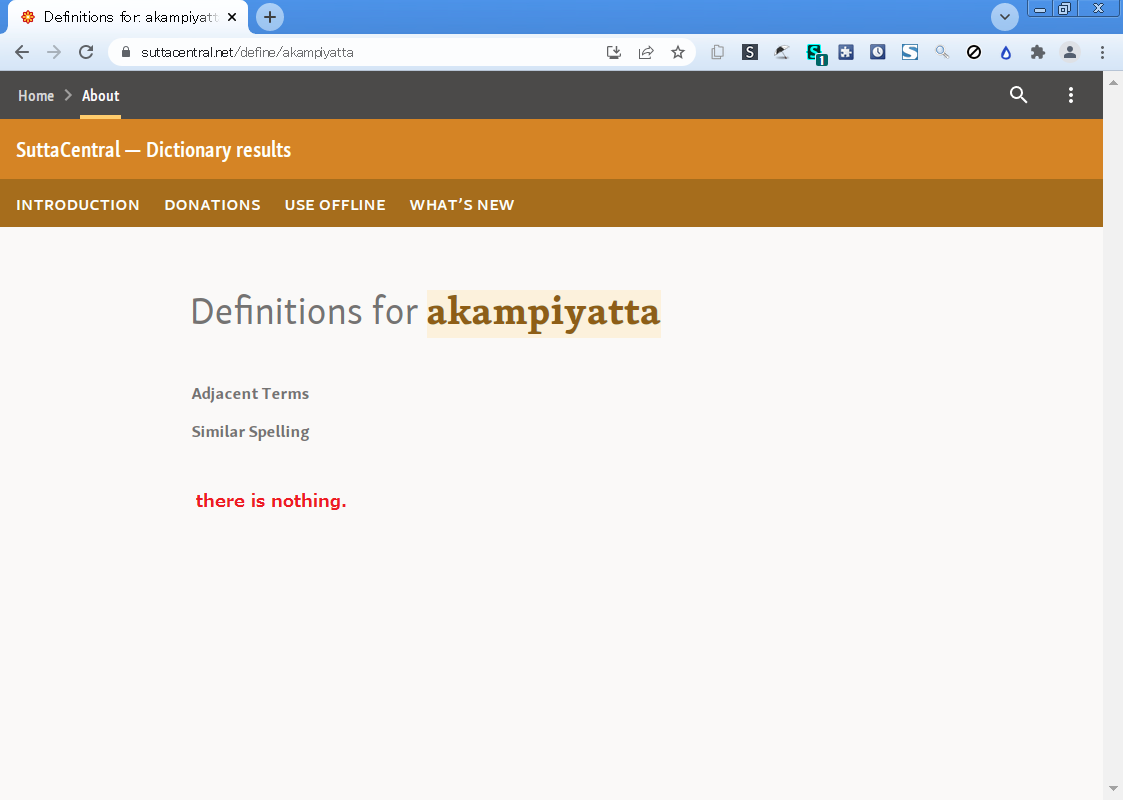1123x800 pixels.
Task: Open the Extensions puzzle-piece menu
Action: [x=1037, y=52]
